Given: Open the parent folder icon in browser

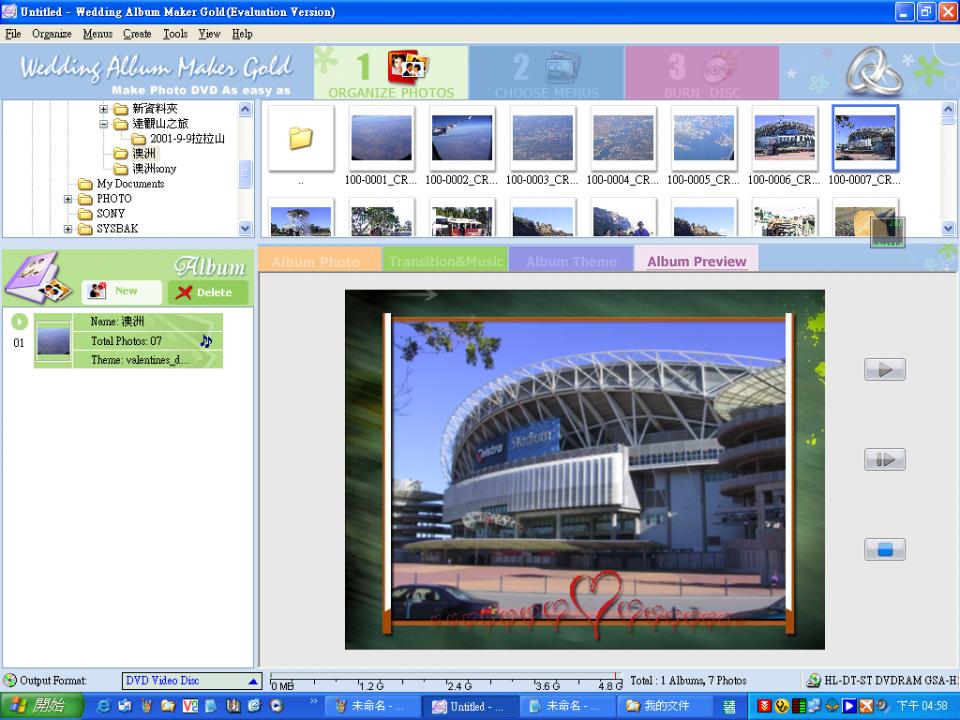Looking at the screenshot, I should pos(301,139).
